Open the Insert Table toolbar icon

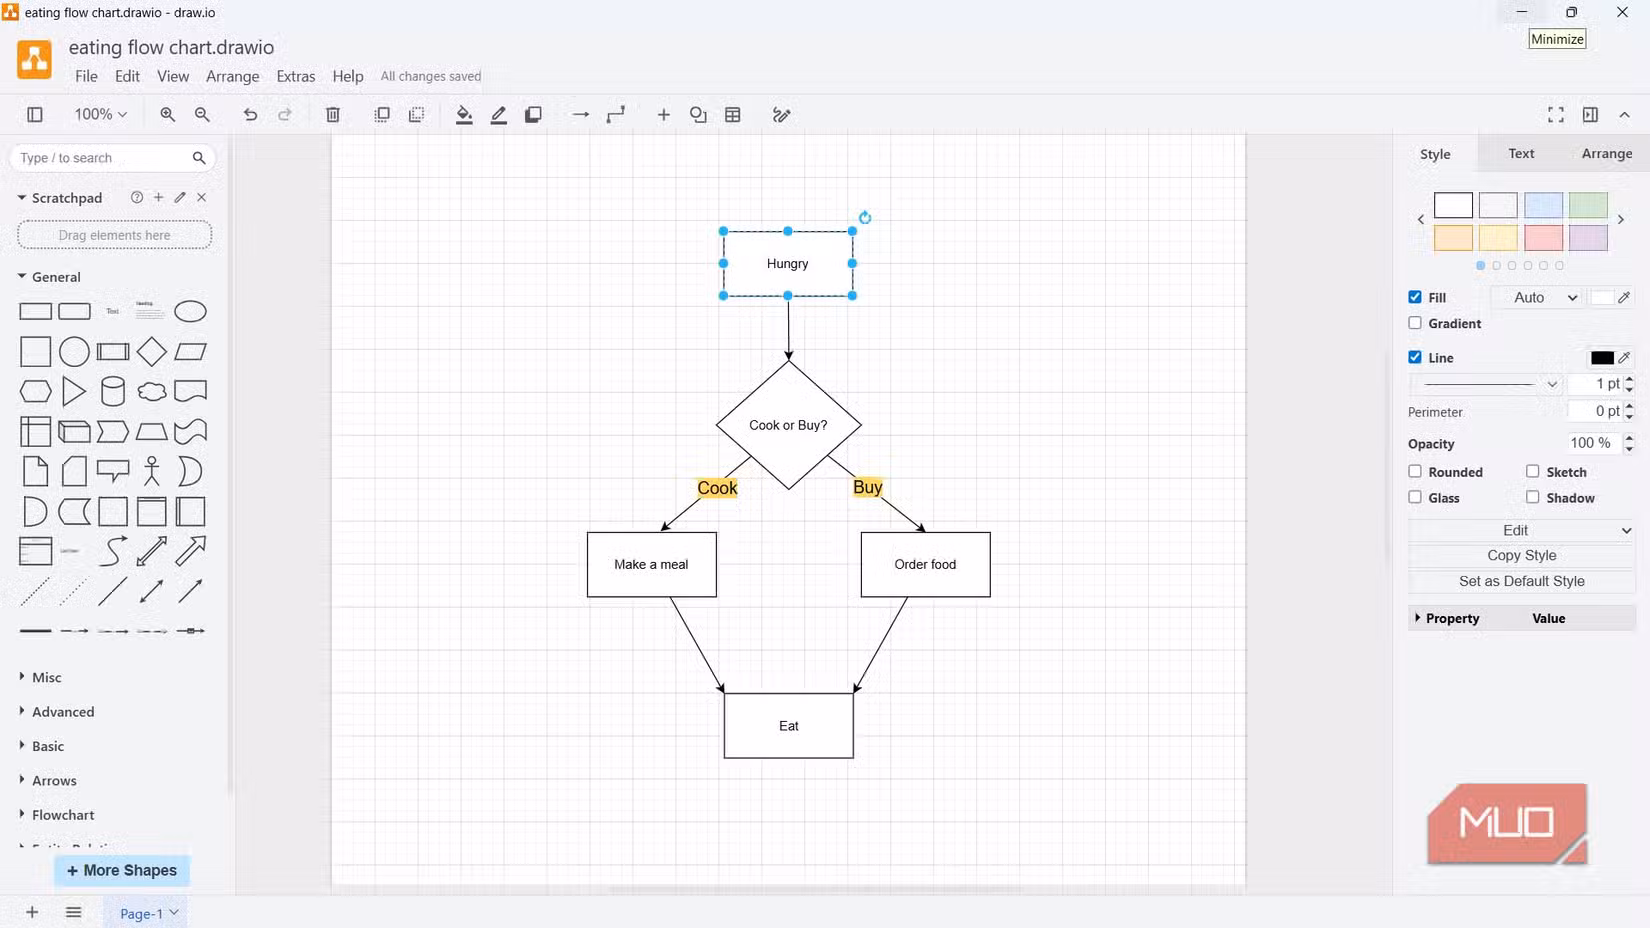(x=733, y=115)
